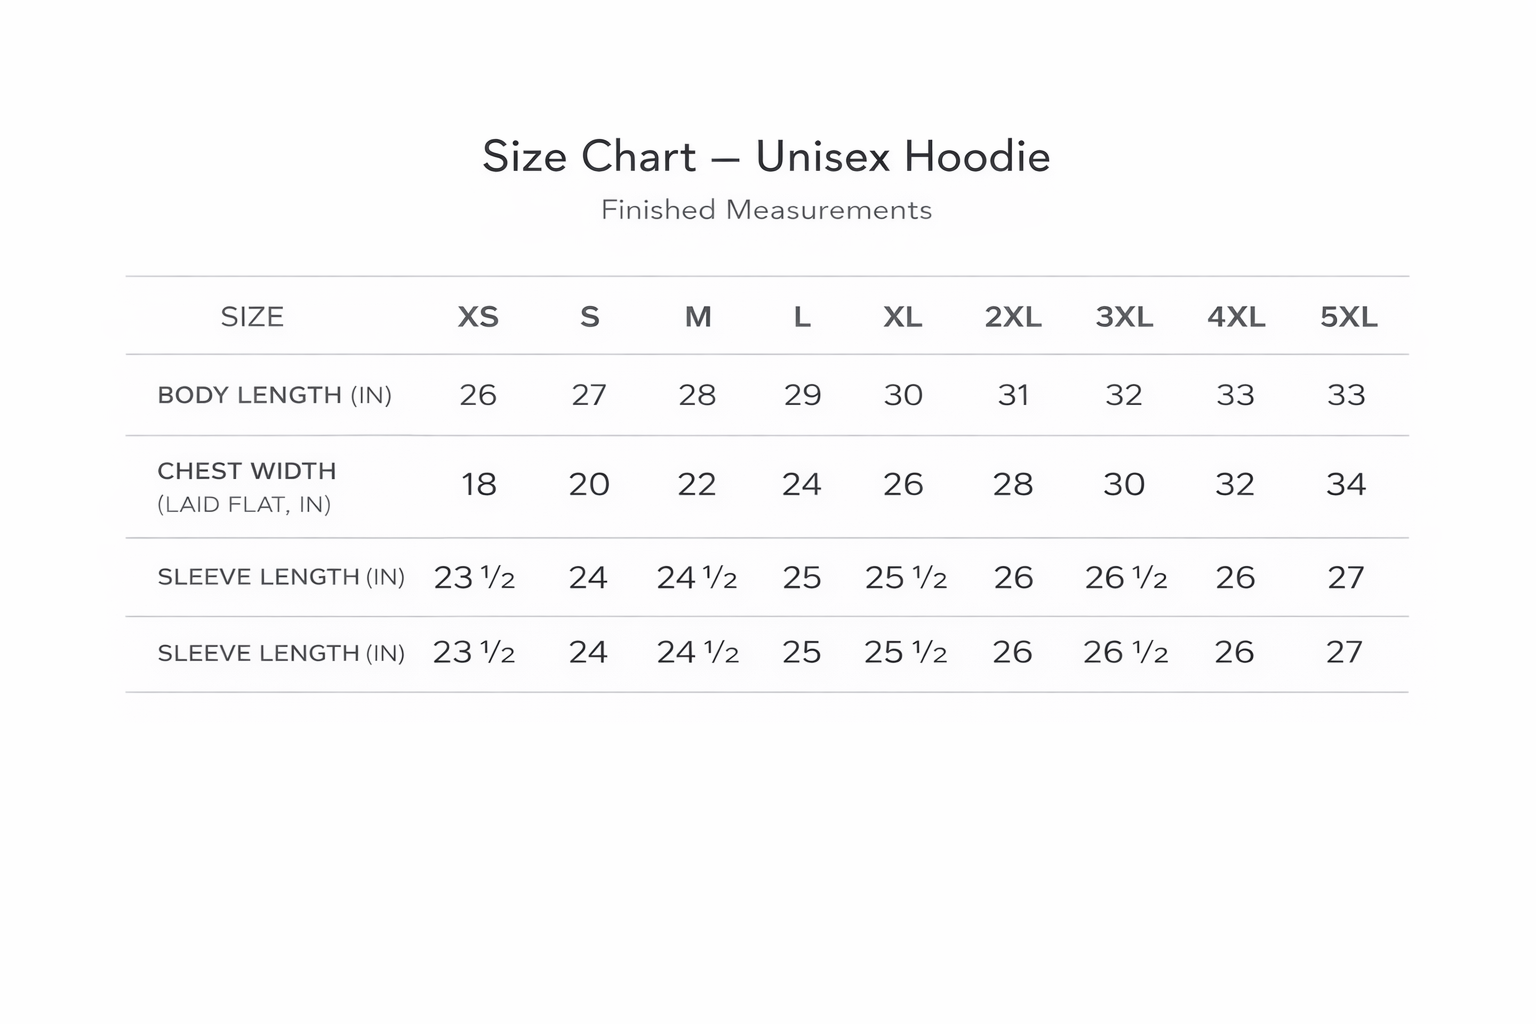The image size is (1536, 1024).
Task: Select the 4XL size column header
Action: (1236, 317)
